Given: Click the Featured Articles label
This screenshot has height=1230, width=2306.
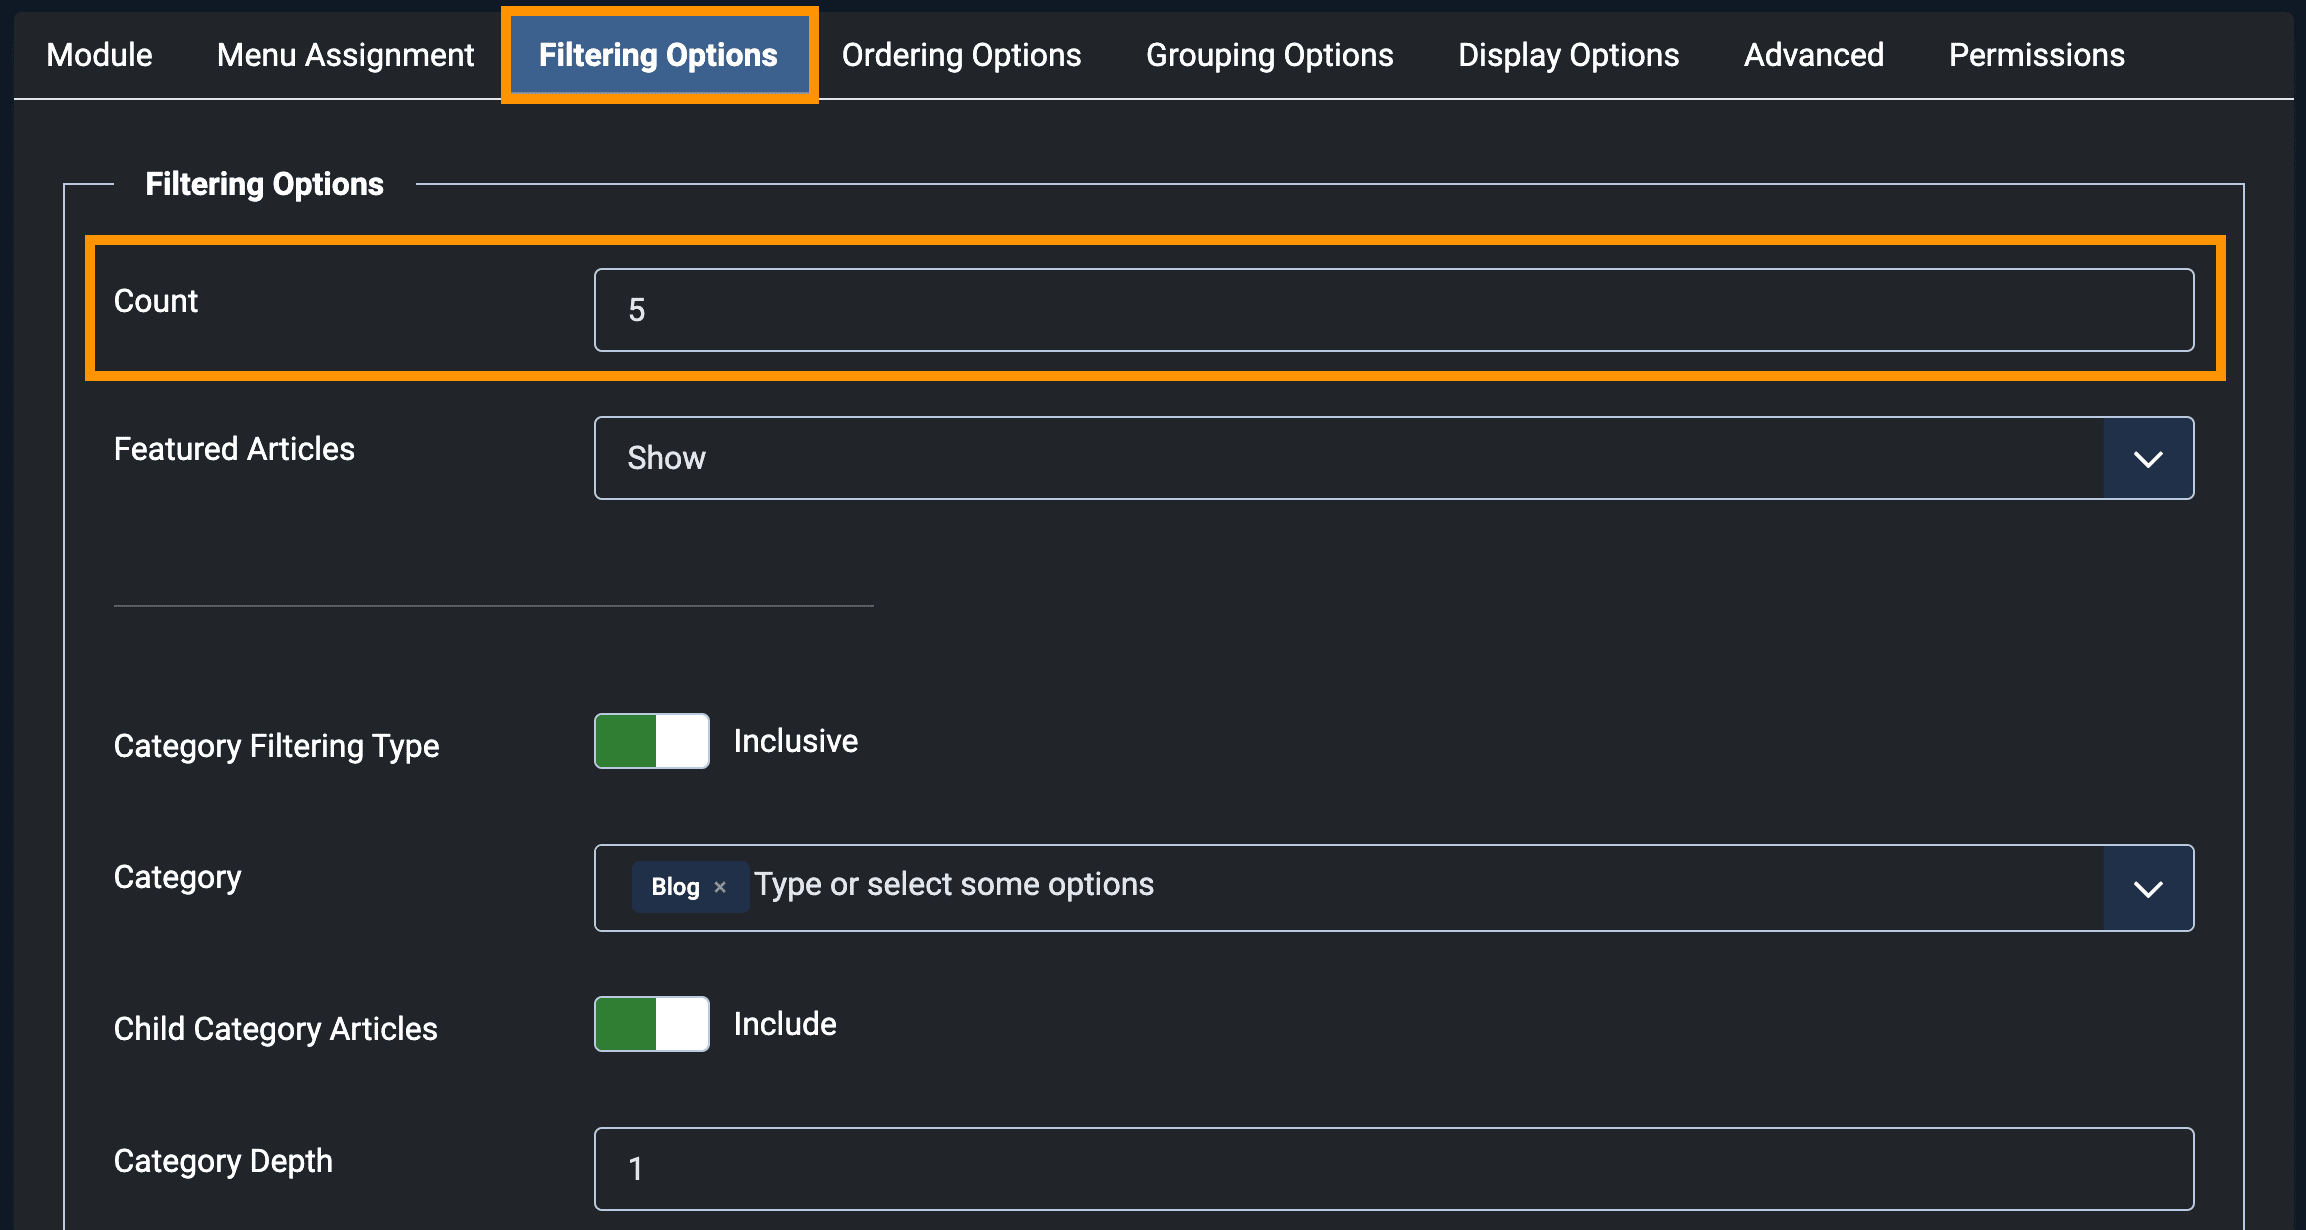Looking at the screenshot, I should [234, 449].
